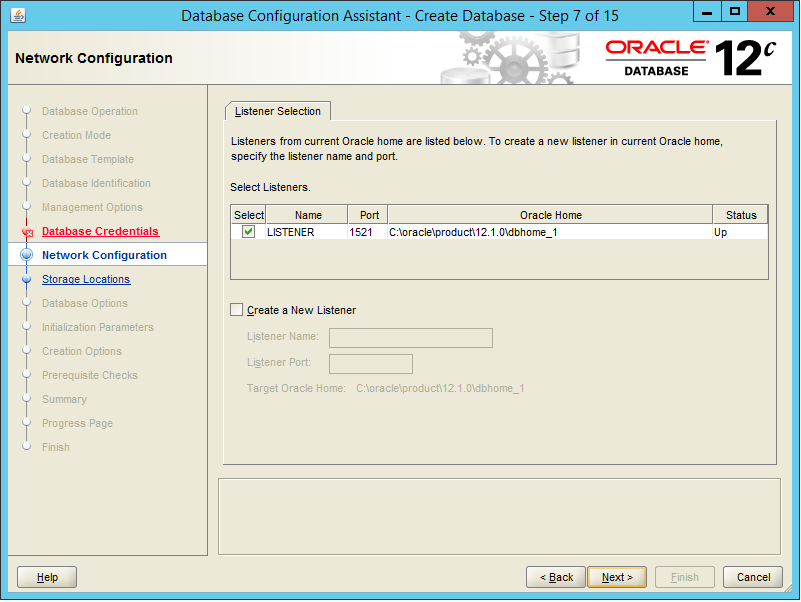Click the Java application icon in title bar
801x602 pixels.
coord(18,15)
